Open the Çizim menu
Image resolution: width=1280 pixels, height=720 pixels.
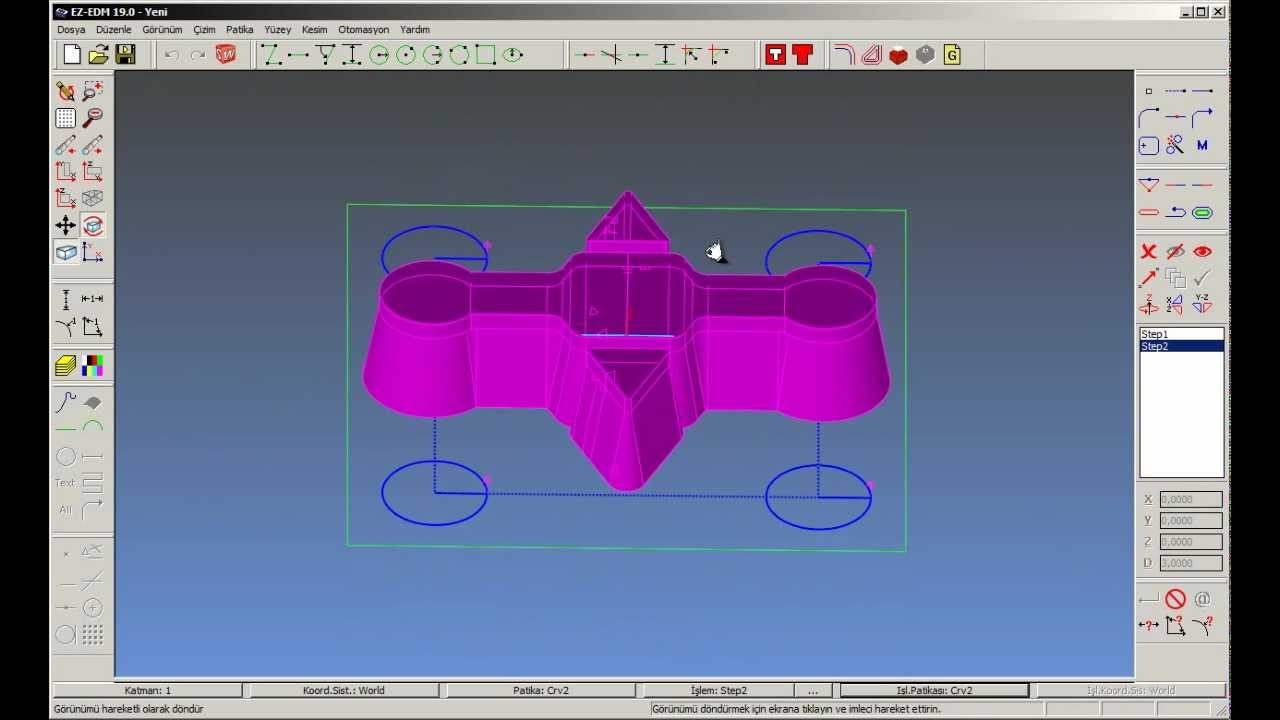point(205,30)
